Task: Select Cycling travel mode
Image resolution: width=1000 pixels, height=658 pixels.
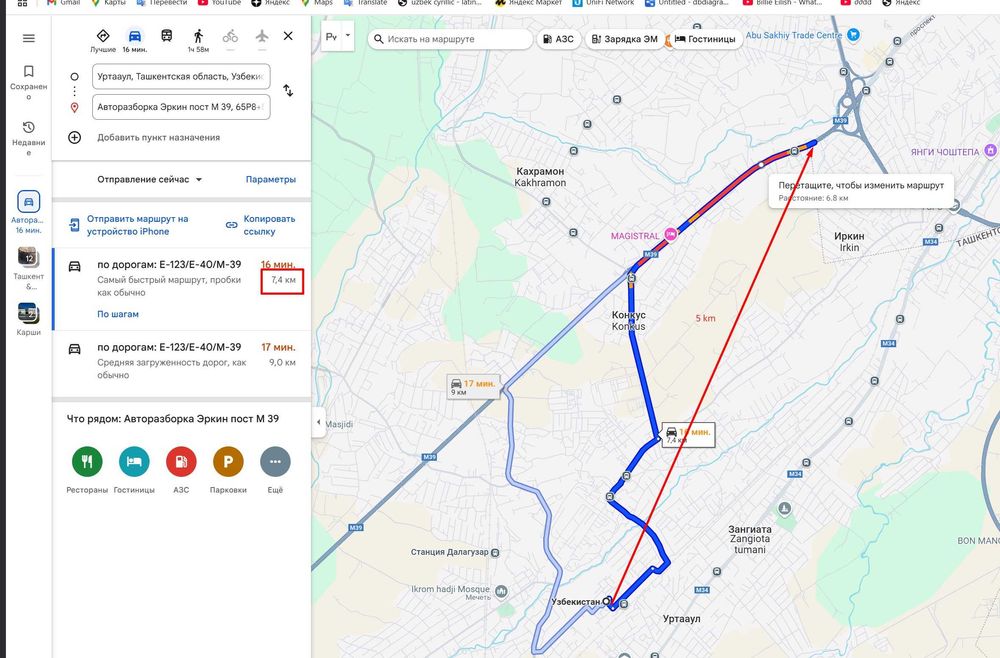Action: click(230, 36)
